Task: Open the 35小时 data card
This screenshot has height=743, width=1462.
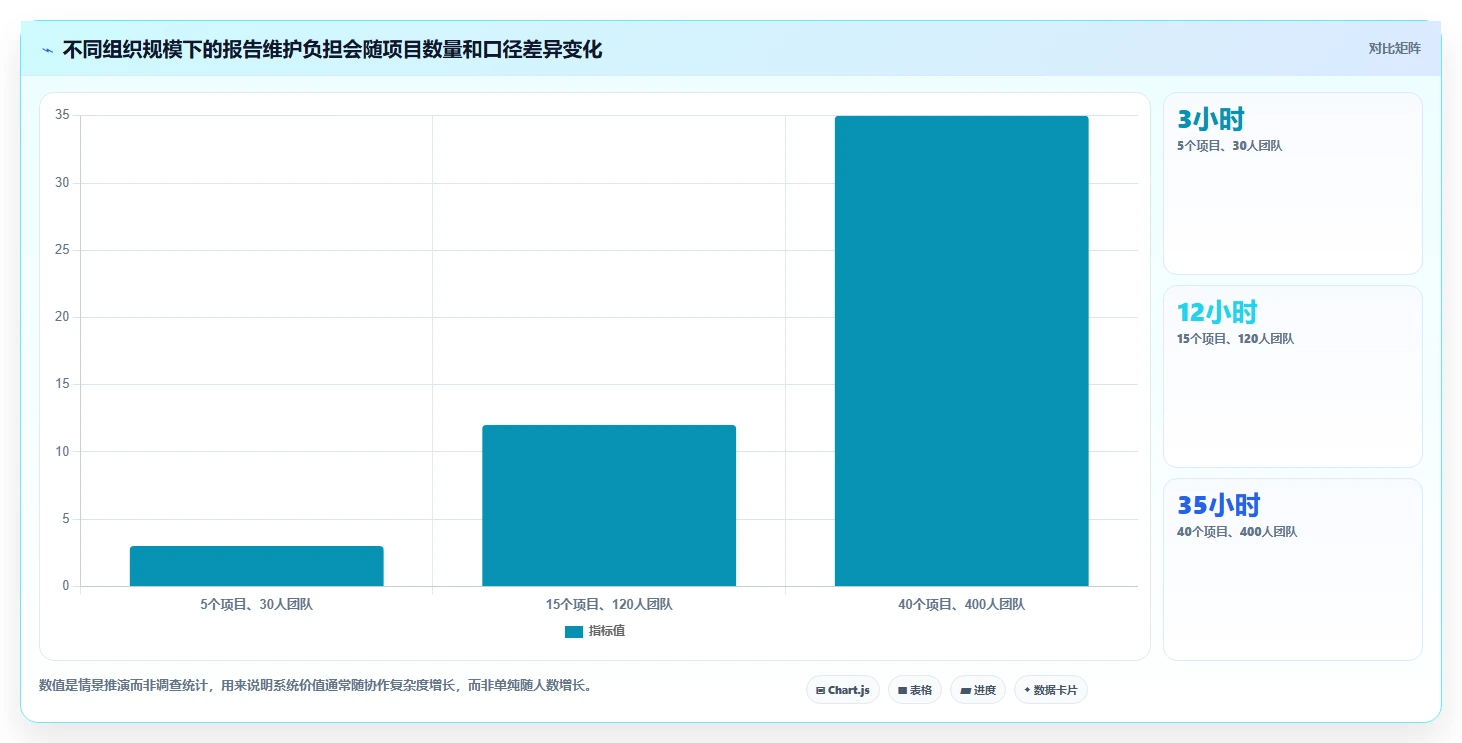Action: click(1293, 569)
